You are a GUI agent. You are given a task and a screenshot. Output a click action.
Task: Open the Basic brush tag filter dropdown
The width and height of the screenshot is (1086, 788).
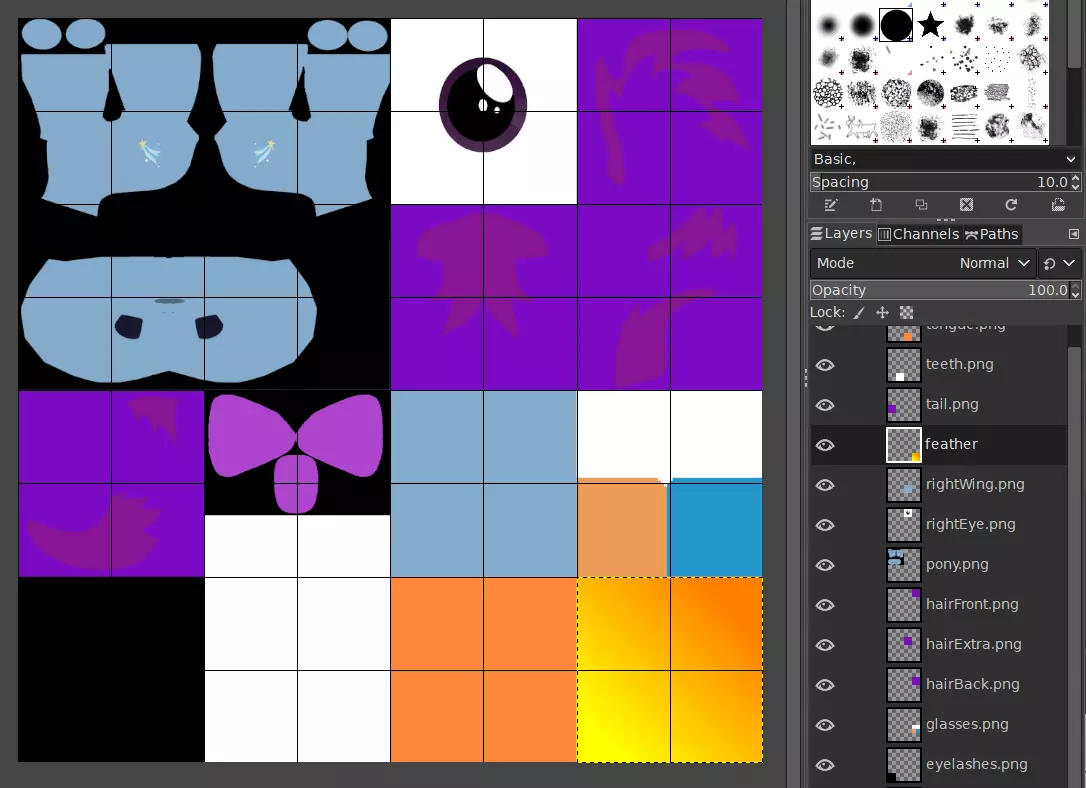(x=945, y=159)
